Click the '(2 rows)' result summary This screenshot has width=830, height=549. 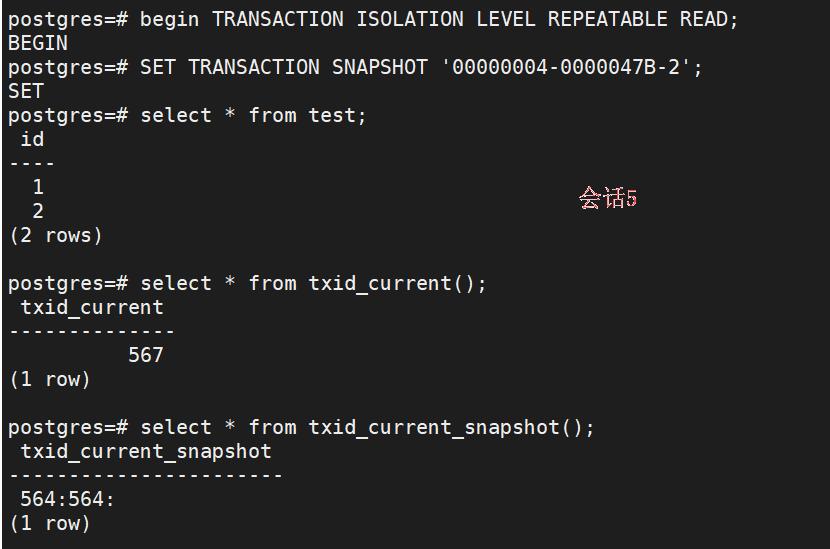(56, 235)
